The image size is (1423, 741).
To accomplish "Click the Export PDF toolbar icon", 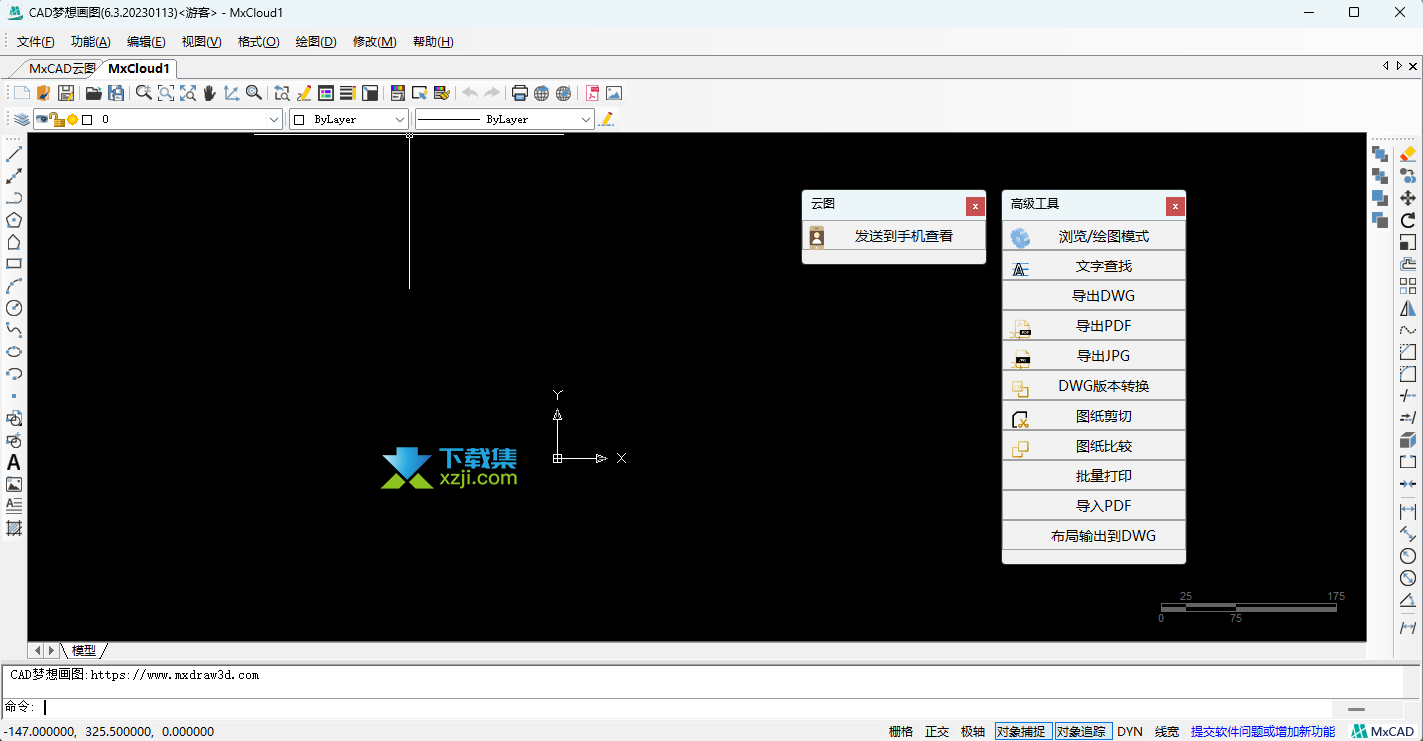I will click(592, 93).
